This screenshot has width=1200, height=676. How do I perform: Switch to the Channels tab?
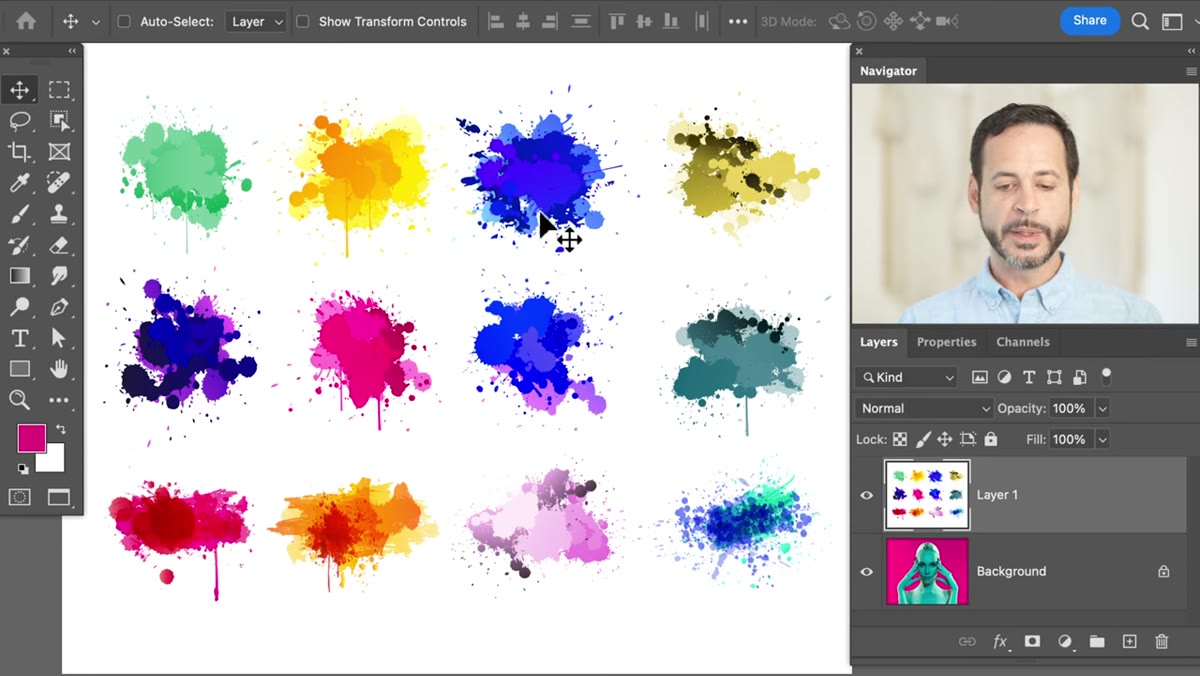1023,342
